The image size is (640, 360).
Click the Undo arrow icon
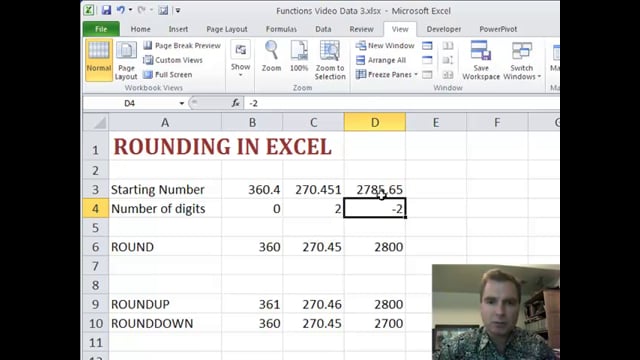(x=121, y=10)
